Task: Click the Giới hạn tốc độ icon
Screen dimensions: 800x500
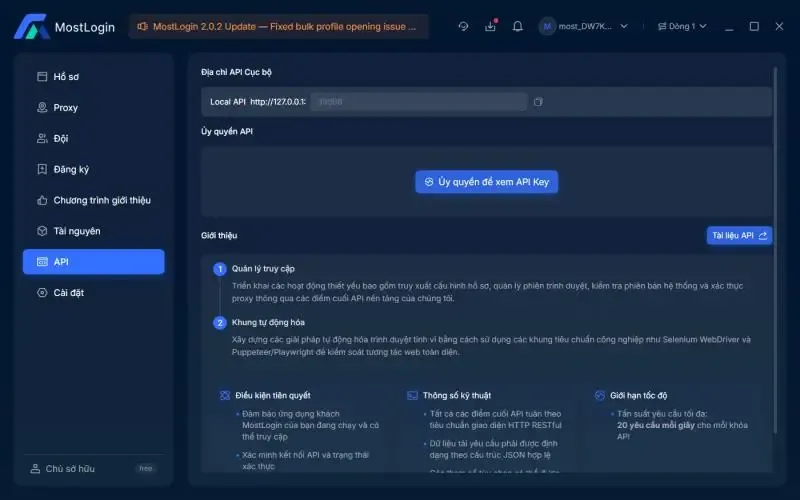Action: pos(600,395)
